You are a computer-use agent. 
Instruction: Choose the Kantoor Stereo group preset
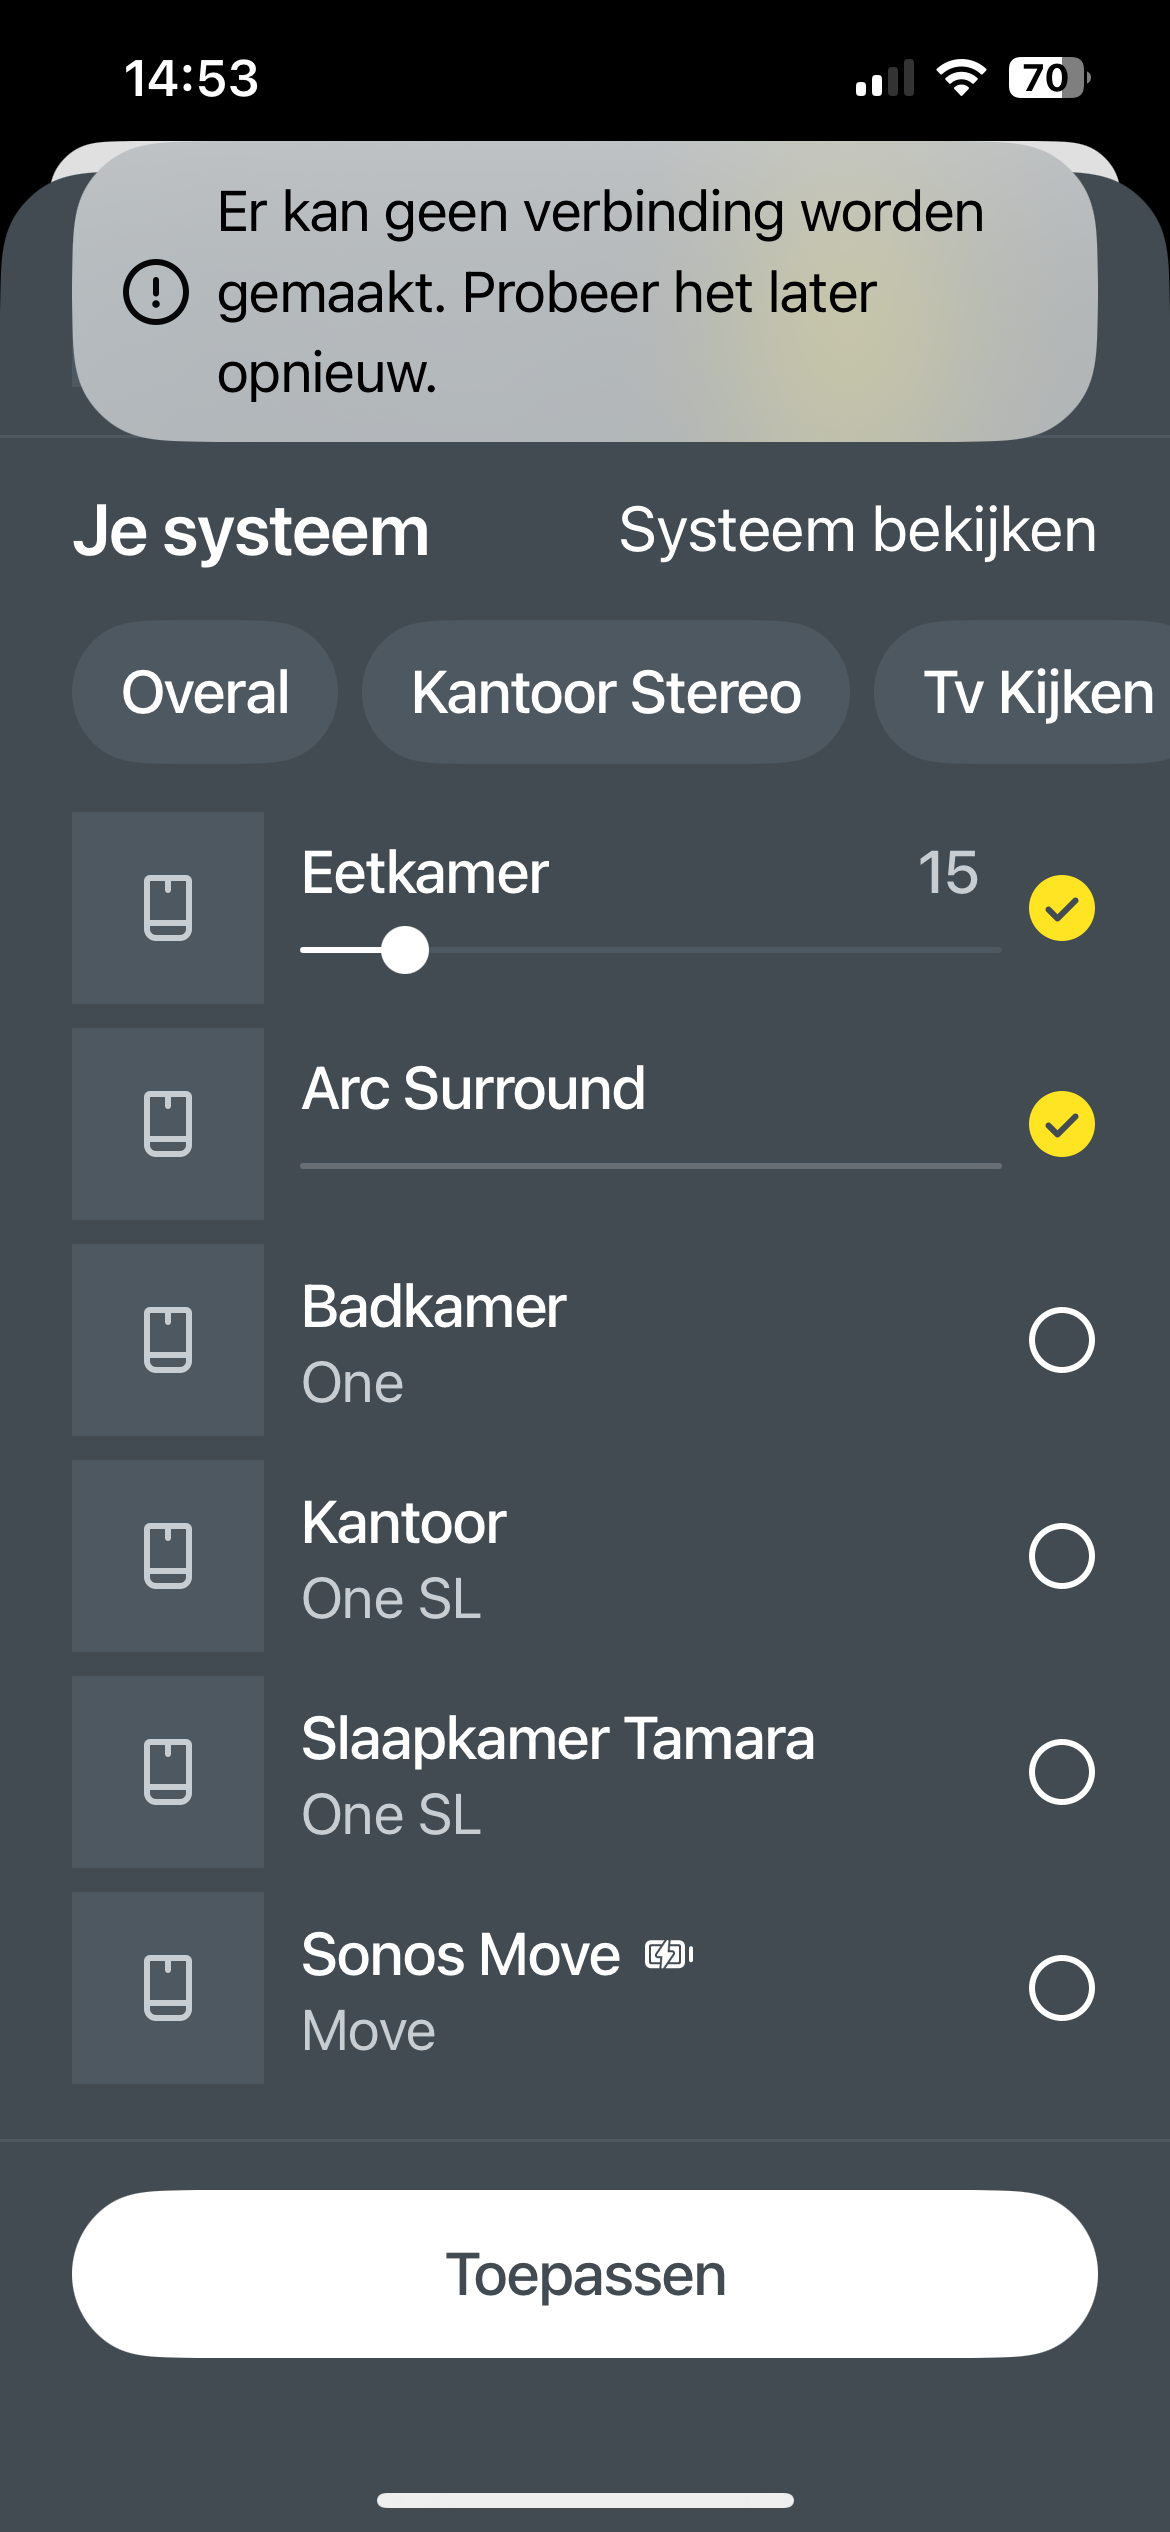[x=606, y=692]
